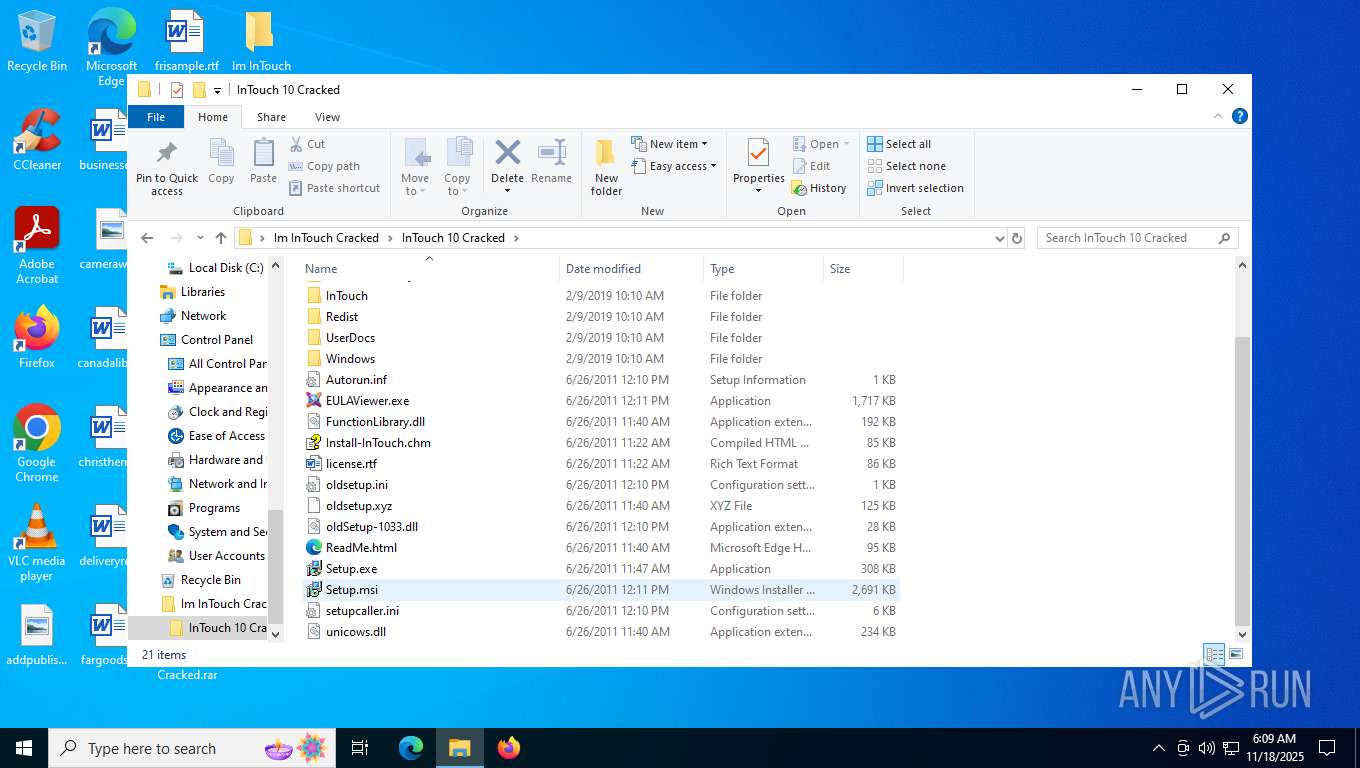The height and width of the screenshot is (768, 1360).
Task: Open the File menu tab
Action: (156, 117)
